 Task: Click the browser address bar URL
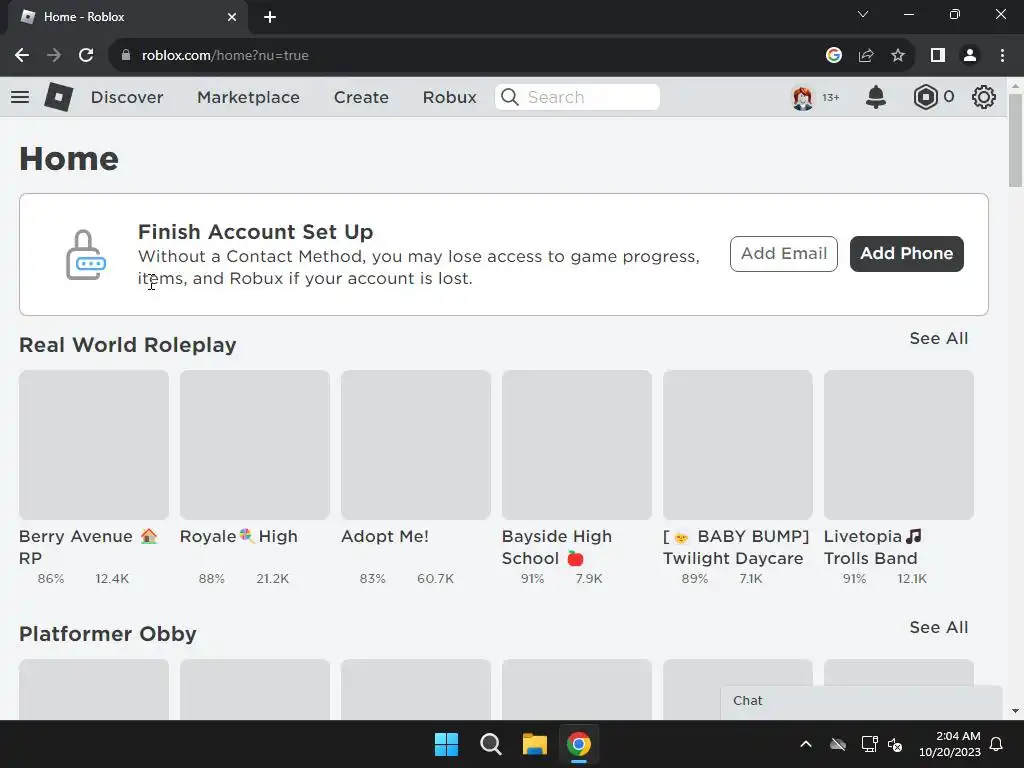pyautogui.click(x=225, y=56)
